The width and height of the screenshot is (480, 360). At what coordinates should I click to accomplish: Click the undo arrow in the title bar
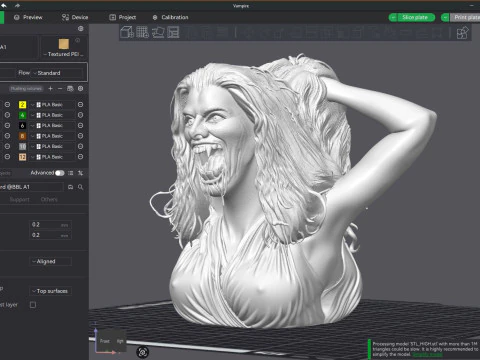coord(4,6)
